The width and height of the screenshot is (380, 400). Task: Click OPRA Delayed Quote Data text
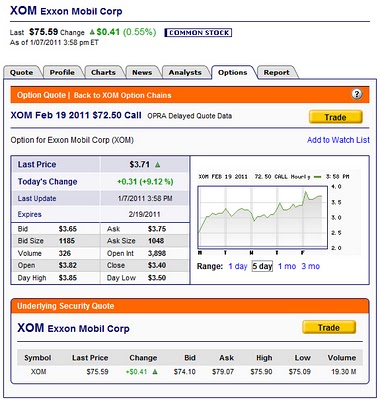pos(190,116)
